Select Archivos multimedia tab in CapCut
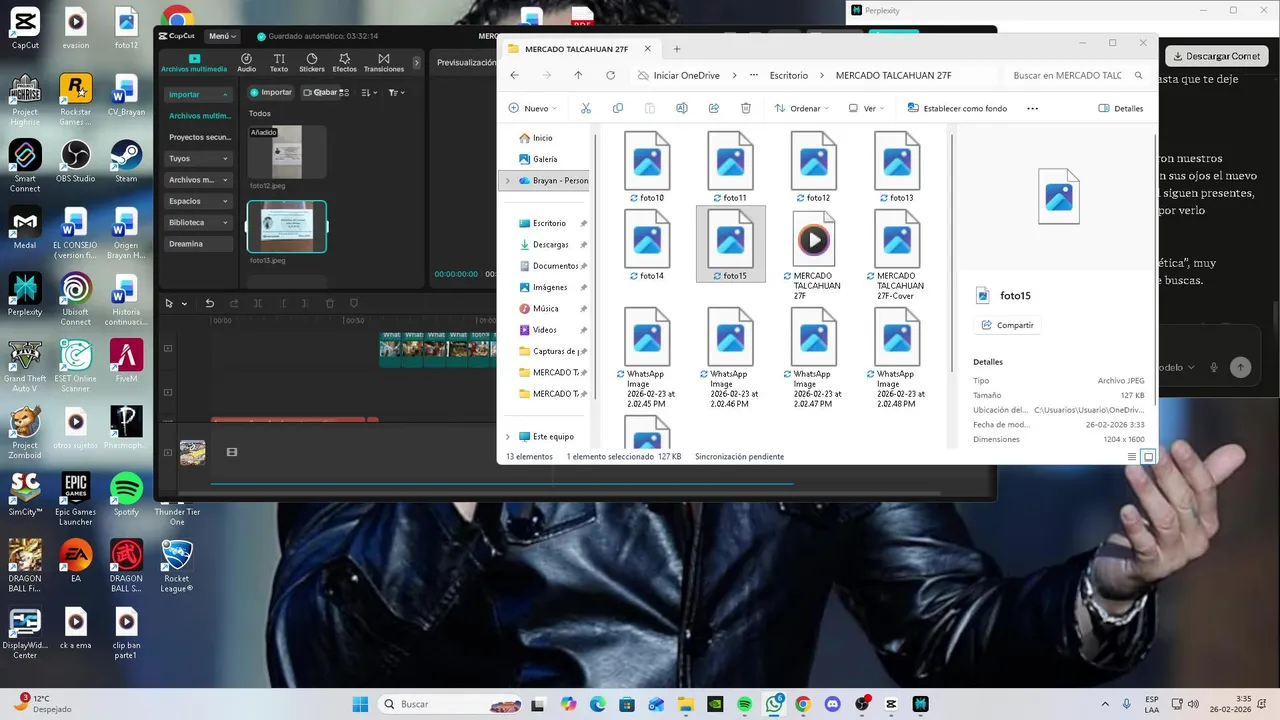The image size is (1280, 720). (x=194, y=63)
